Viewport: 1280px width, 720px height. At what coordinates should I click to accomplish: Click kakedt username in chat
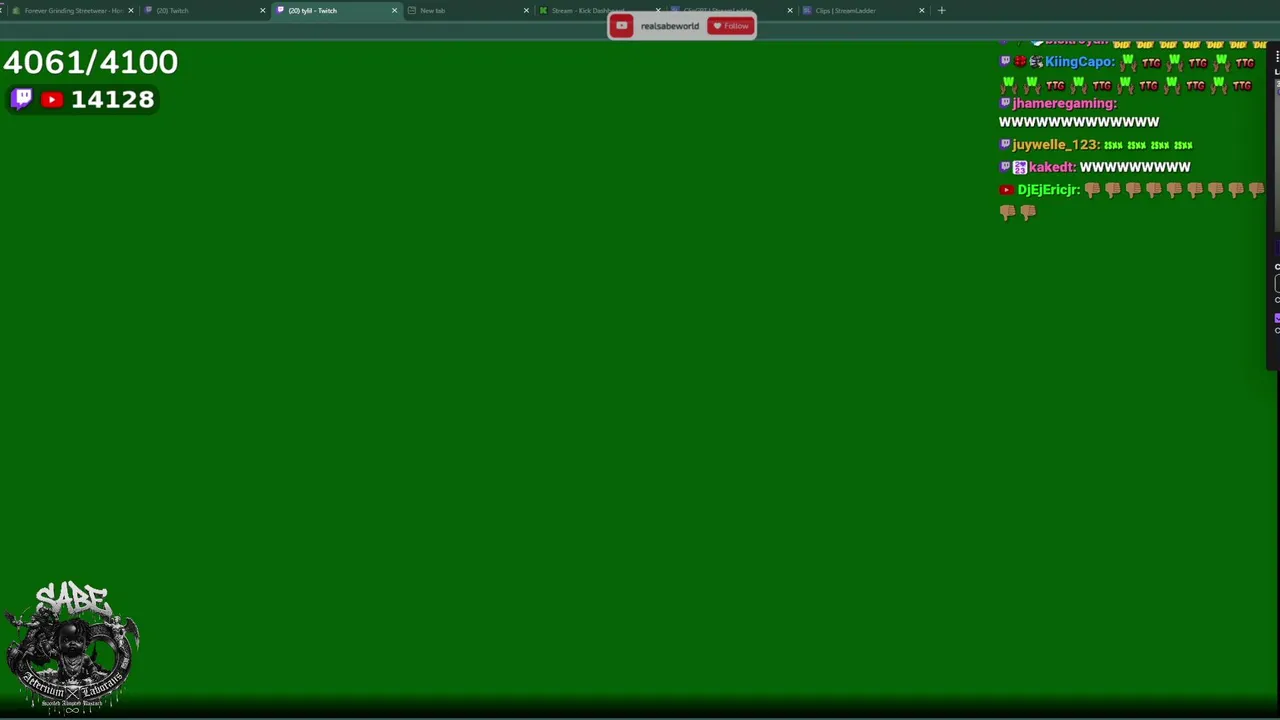tap(1052, 167)
